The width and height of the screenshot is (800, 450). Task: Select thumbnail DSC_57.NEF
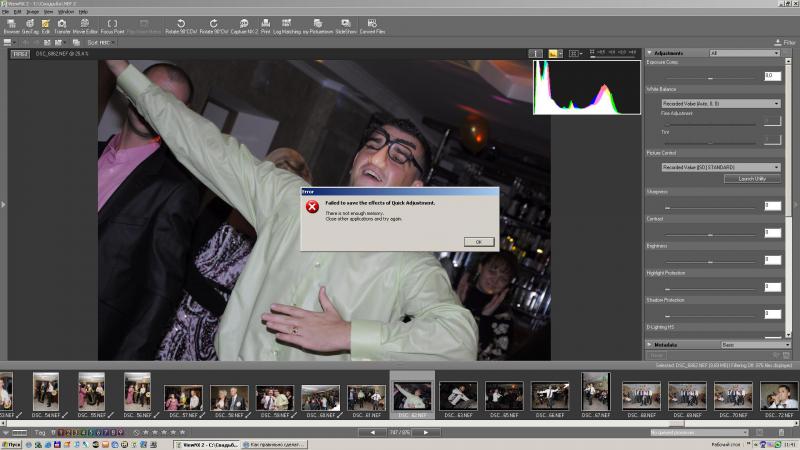[x=183, y=398]
